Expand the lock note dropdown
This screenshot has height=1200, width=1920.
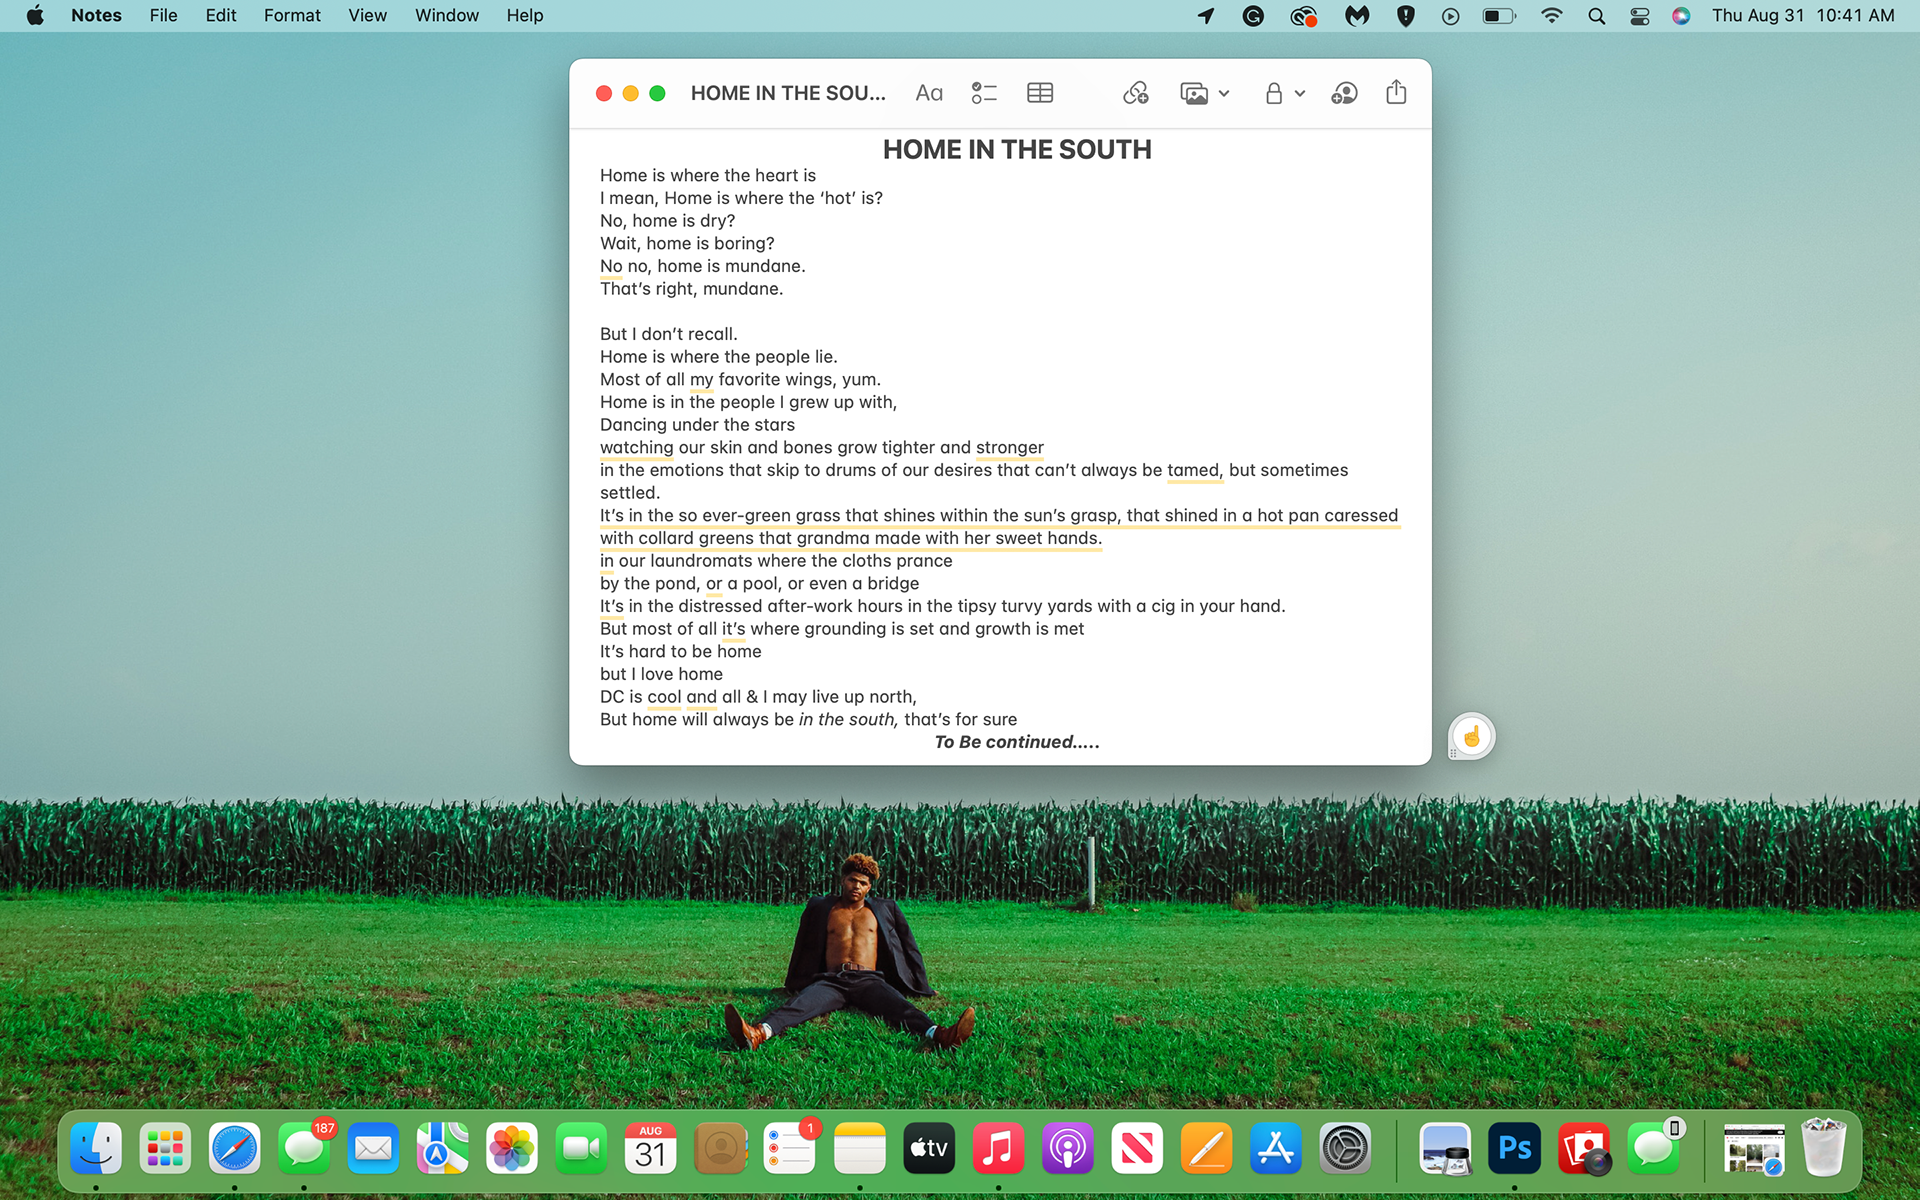pyautogui.click(x=1300, y=93)
